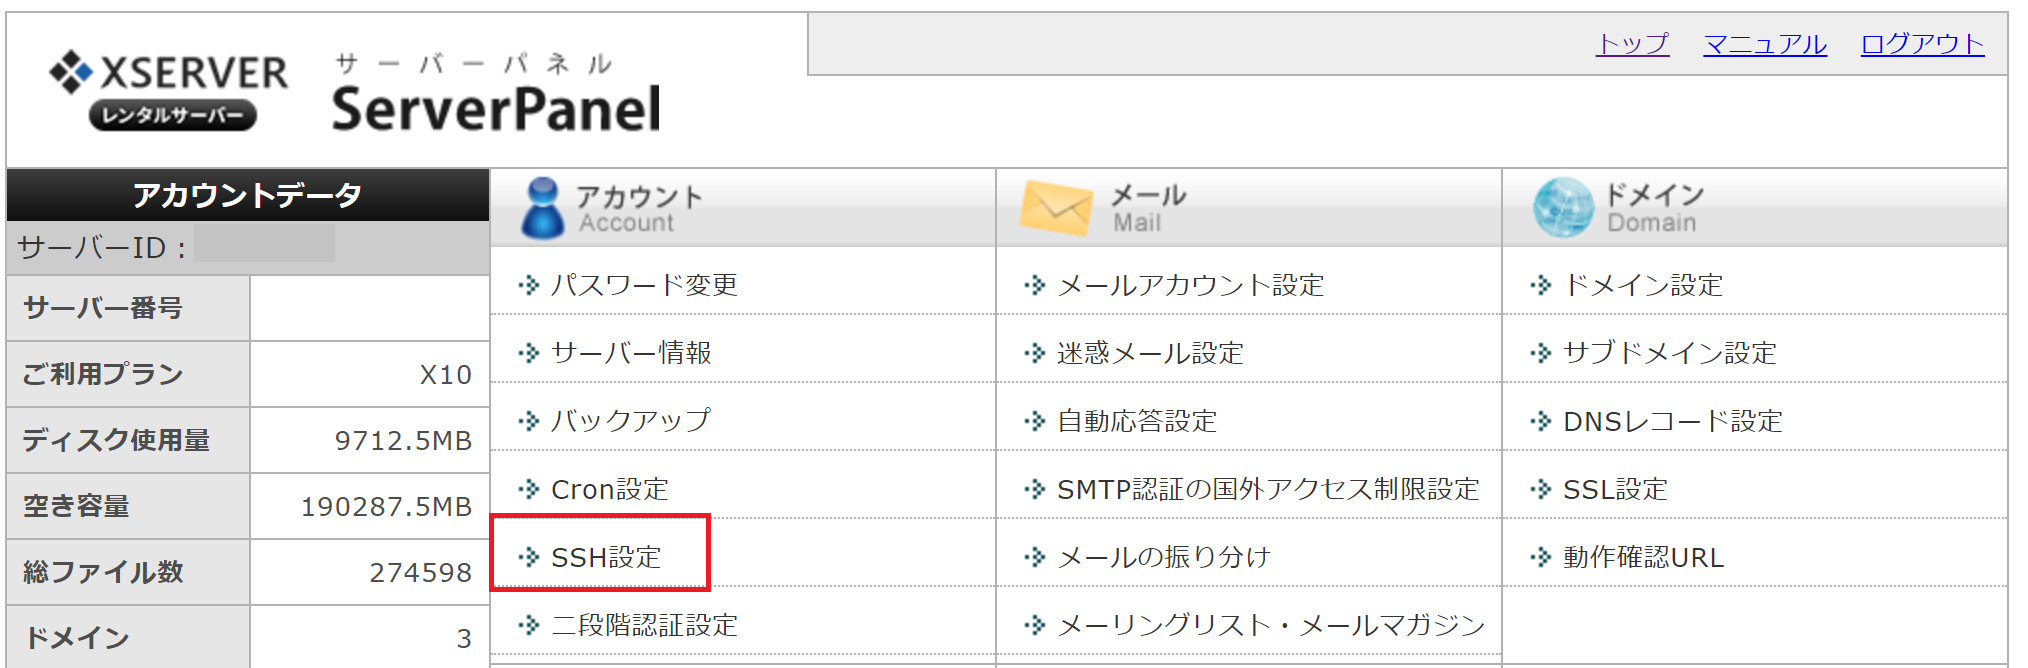Go to 迷惑メール設定
Screen dimensions: 2028x668
point(1150,353)
